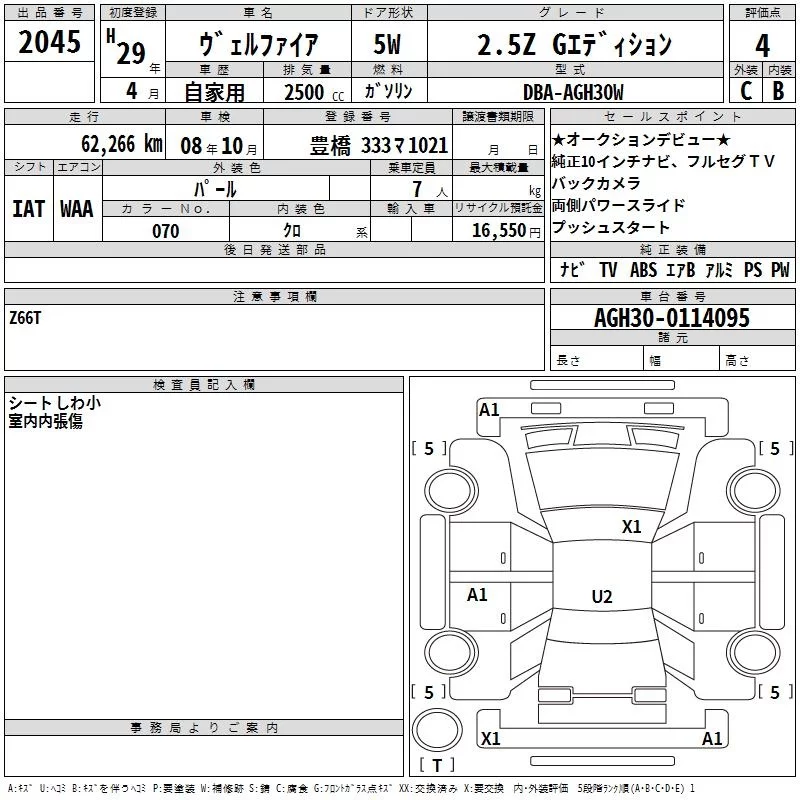Viewport: 800px width, 800px height.
Task: Click inspector note 室内内張傷
Action: (45, 421)
